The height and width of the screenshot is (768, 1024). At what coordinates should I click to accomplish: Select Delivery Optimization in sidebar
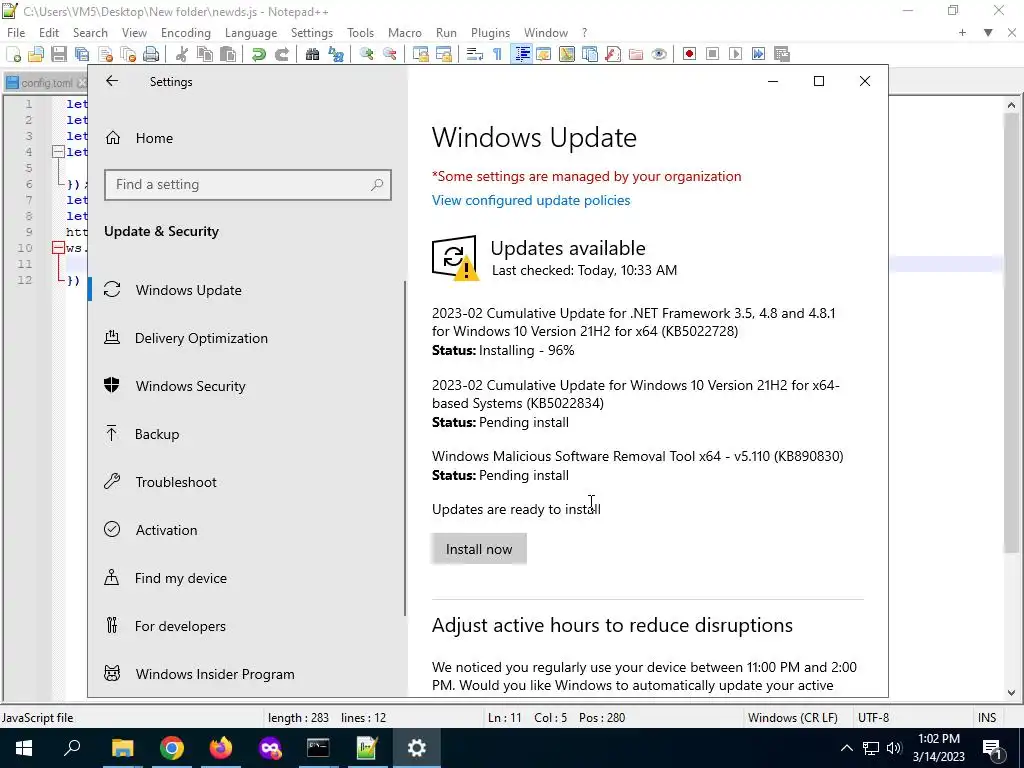pos(201,338)
